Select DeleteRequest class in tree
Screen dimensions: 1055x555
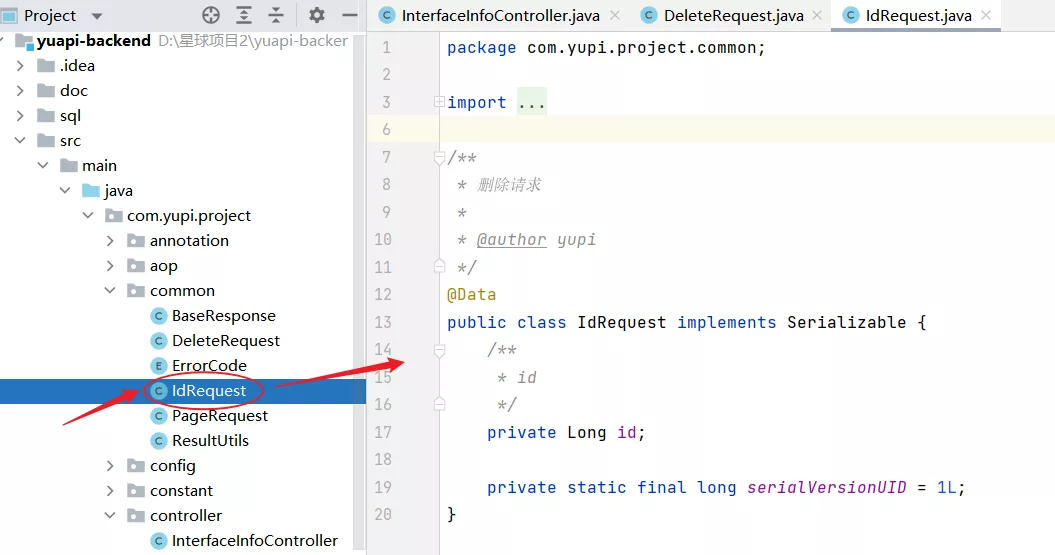225,340
